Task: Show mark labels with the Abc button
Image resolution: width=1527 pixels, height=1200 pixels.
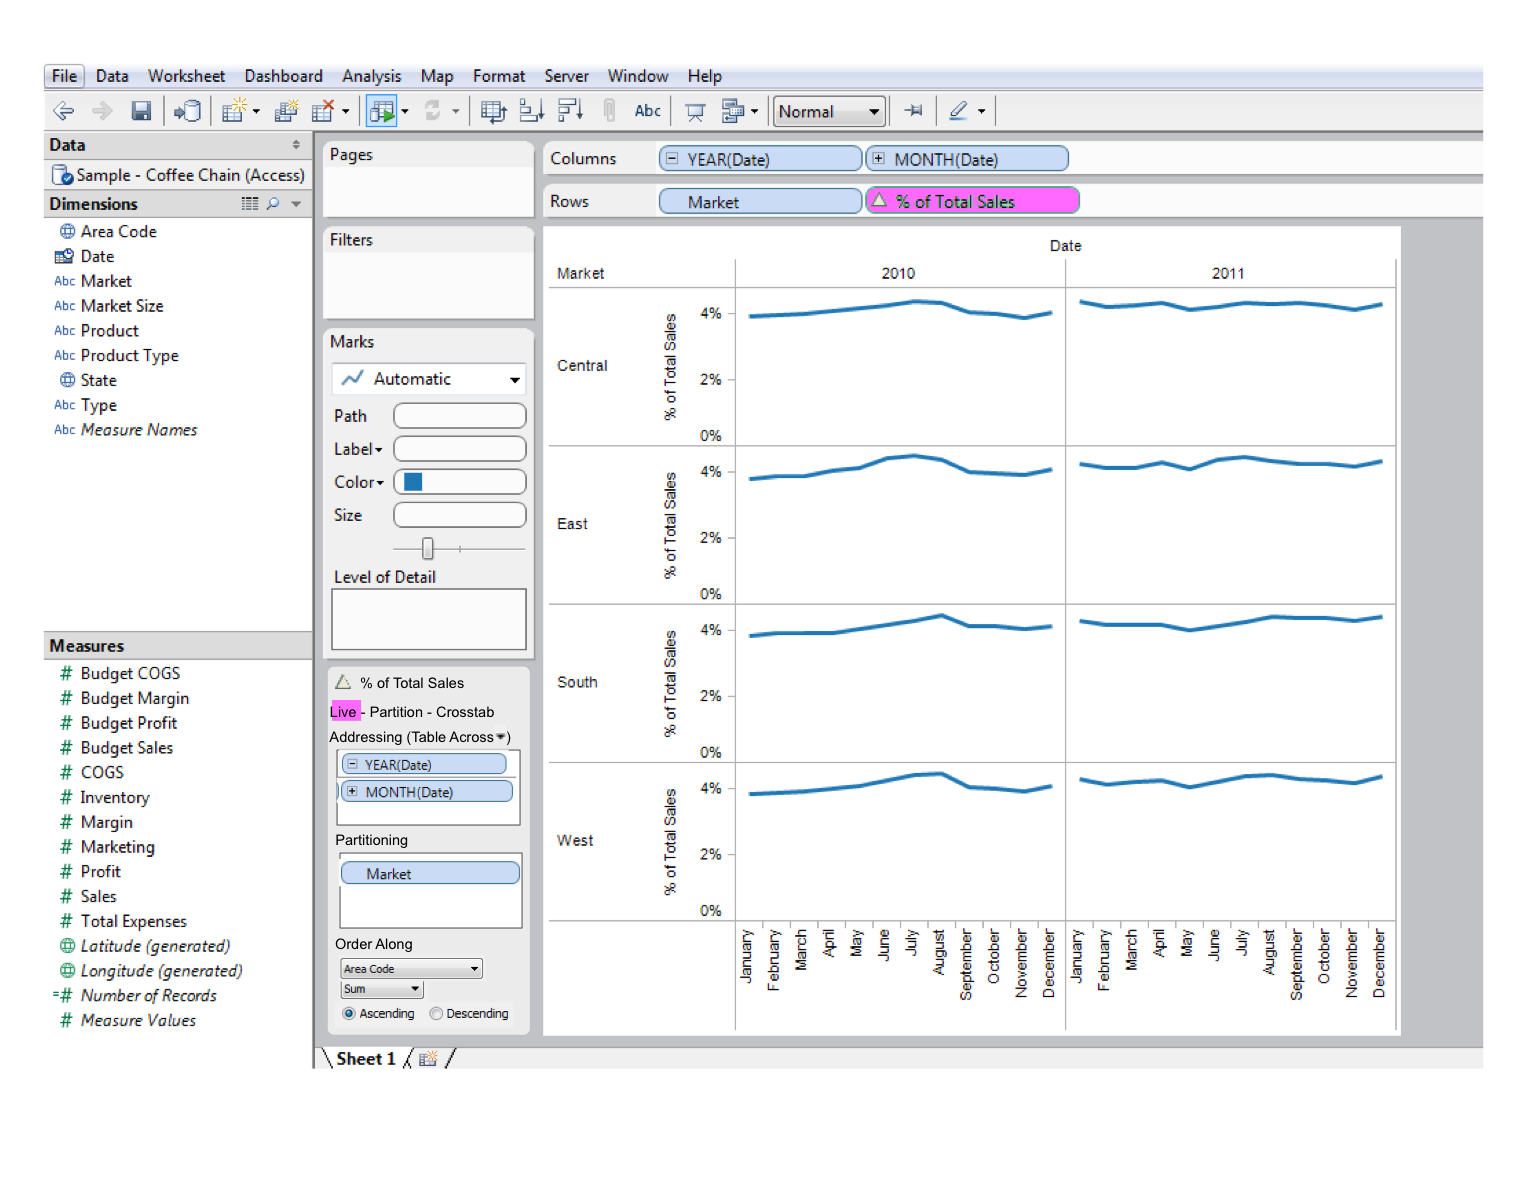Action: pyautogui.click(x=647, y=110)
